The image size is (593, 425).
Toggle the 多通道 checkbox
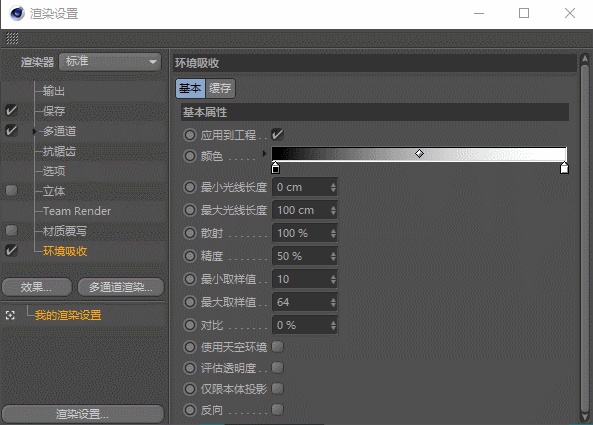coord(11,131)
